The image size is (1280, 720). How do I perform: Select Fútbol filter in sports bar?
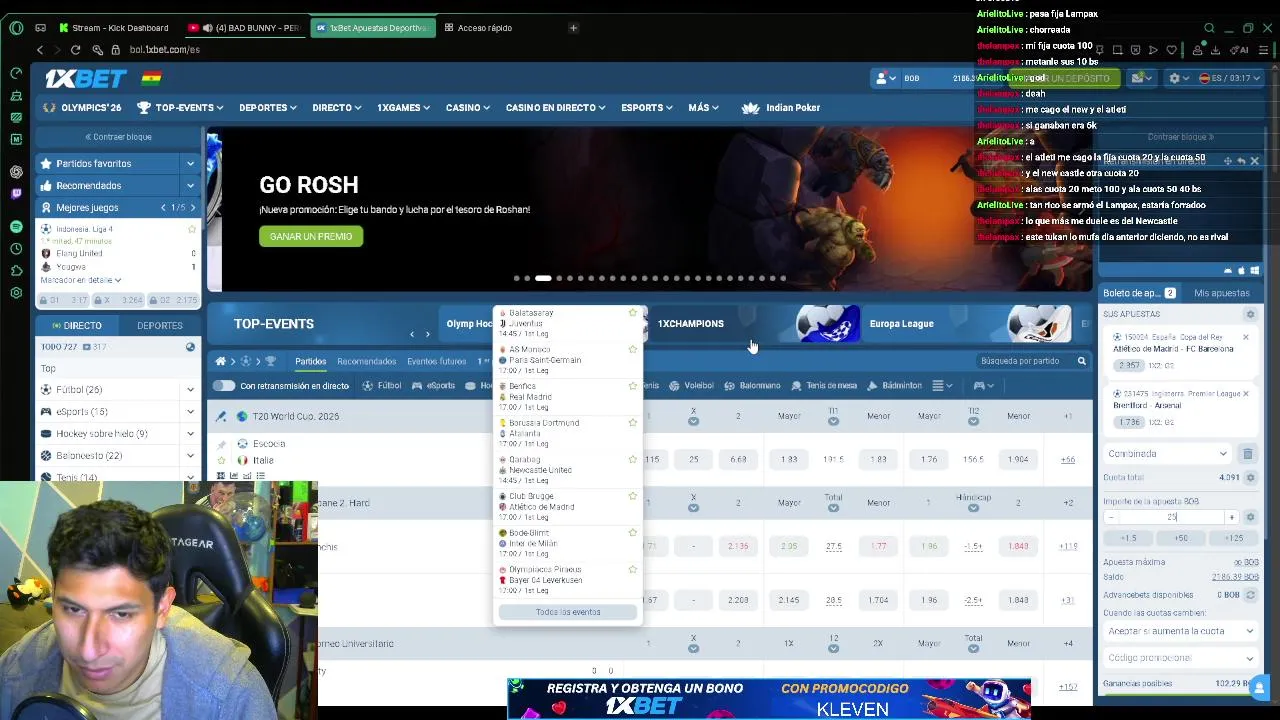[x=383, y=386]
